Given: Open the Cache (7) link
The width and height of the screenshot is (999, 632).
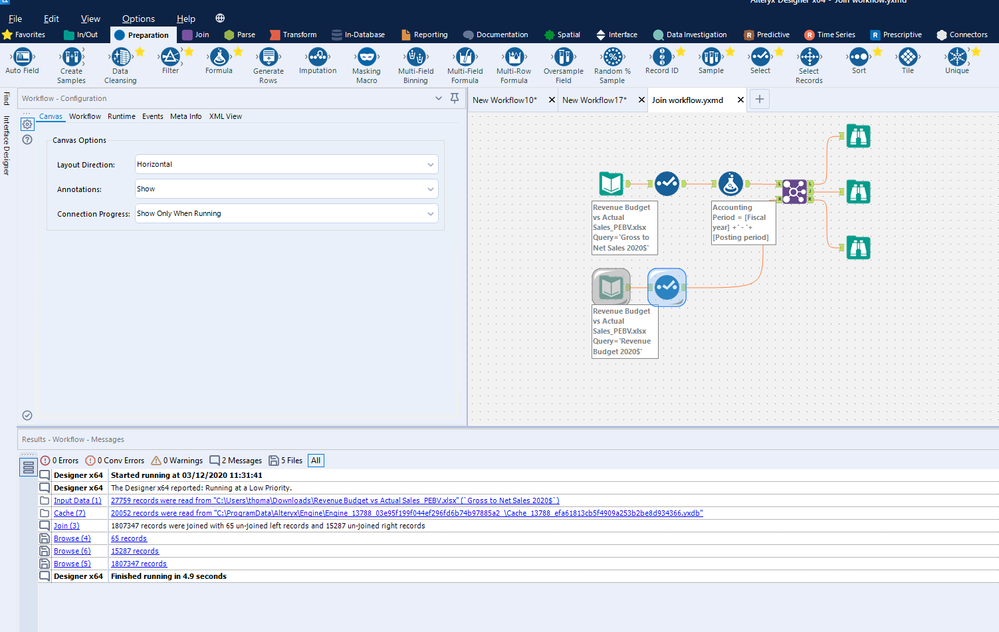Looking at the screenshot, I should (69, 513).
